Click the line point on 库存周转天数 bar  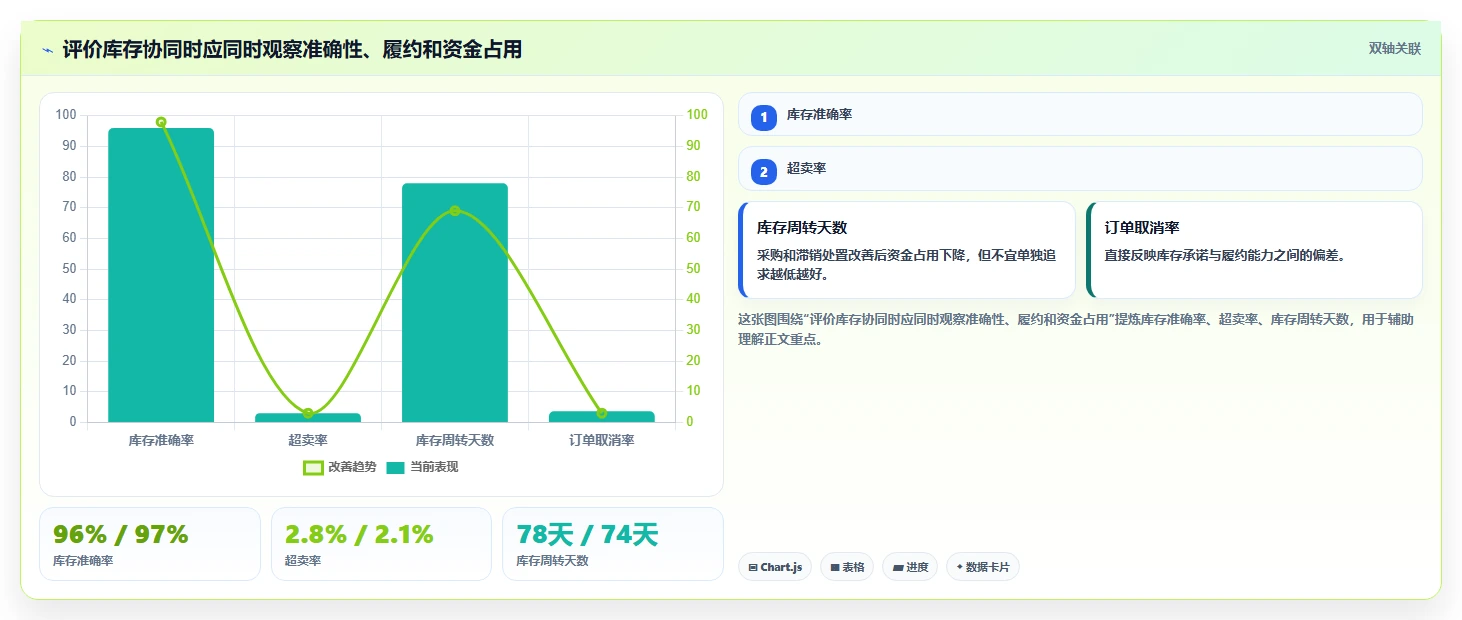coord(455,211)
